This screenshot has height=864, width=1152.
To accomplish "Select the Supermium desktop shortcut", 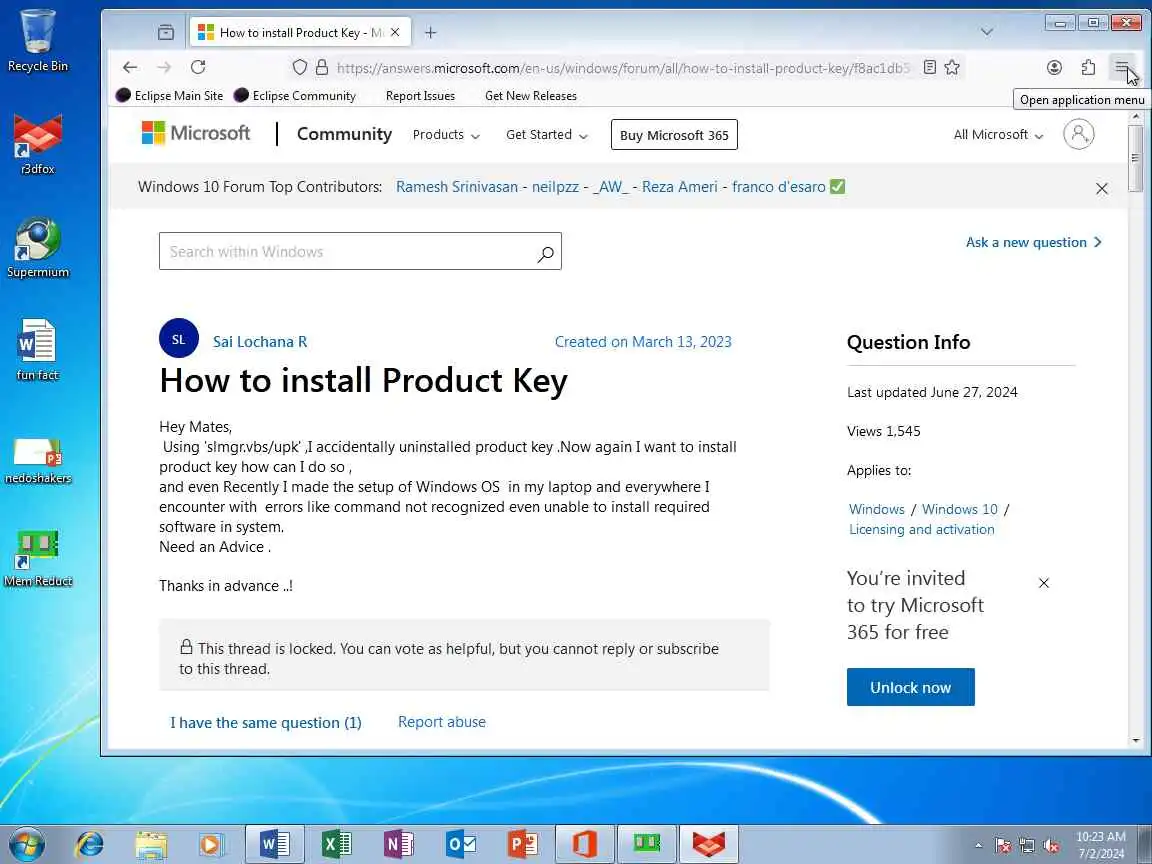I will (37, 248).
